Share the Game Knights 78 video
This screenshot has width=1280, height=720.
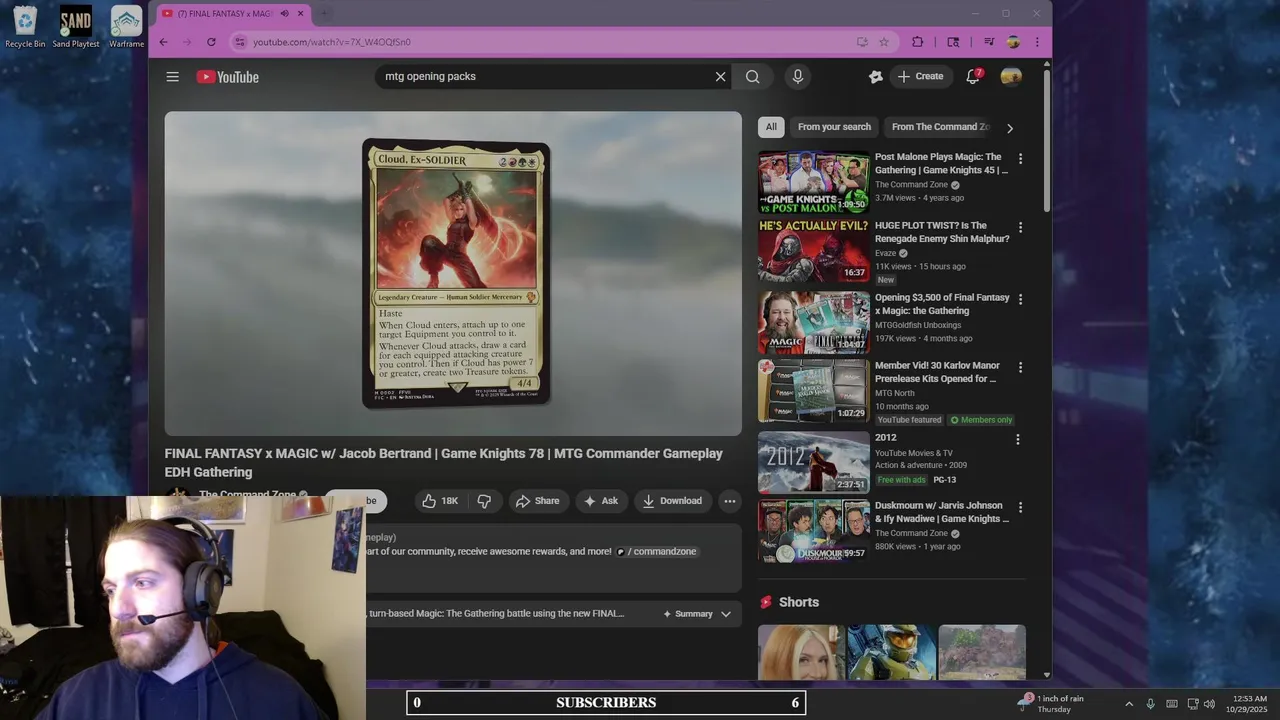pyautogui.click(x=537, y=501)
